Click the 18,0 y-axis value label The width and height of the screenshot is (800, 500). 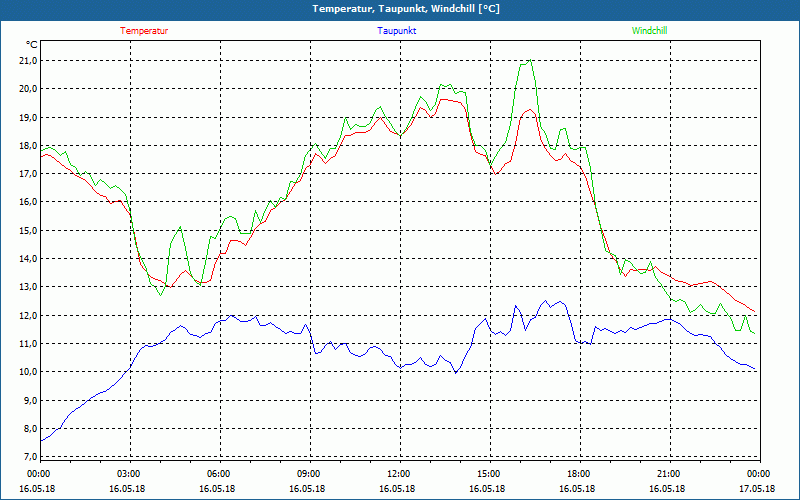[27, 145]
